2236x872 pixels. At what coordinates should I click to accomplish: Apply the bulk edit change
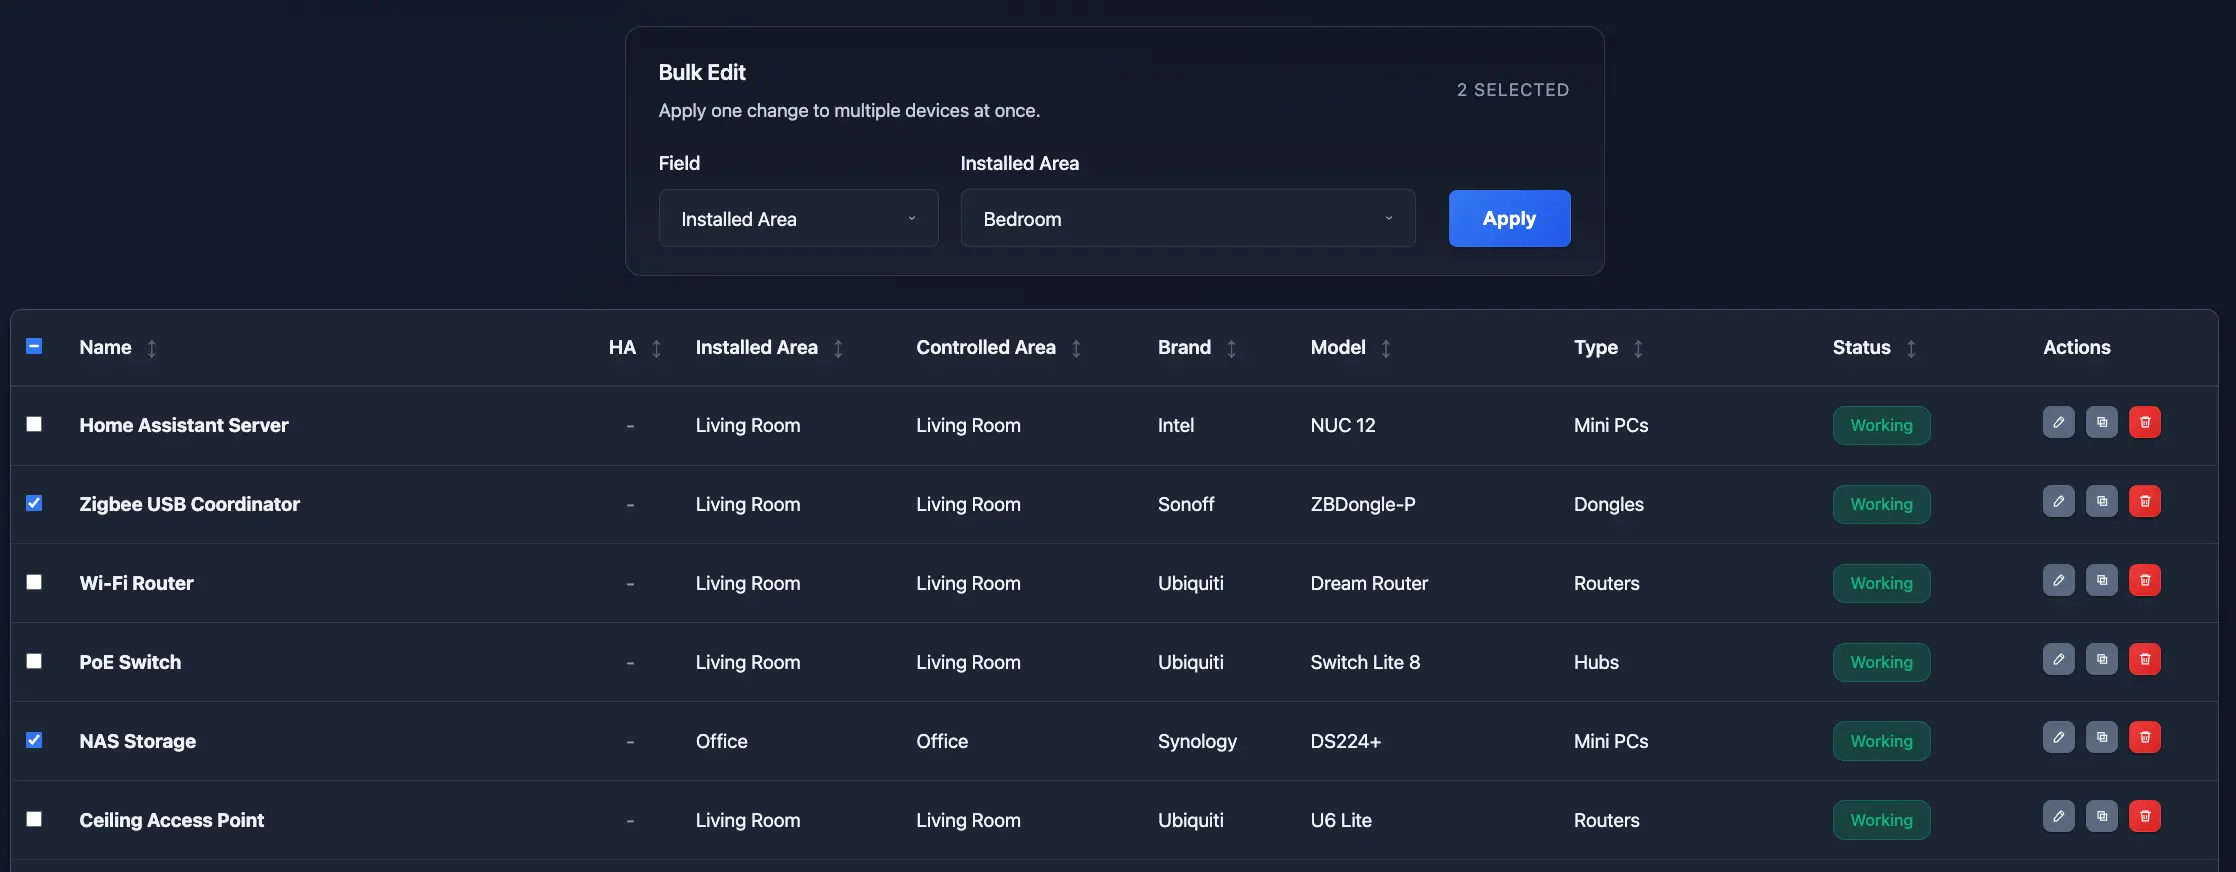tap(1509, 219)
